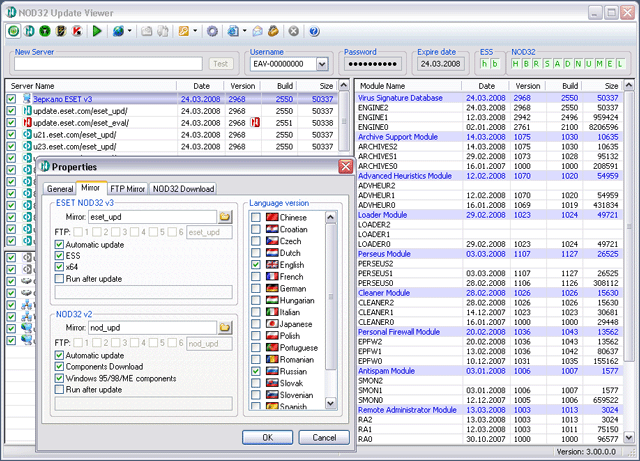
Task: Click the orange key toolbar icon
Action: (x=184, y=31)
